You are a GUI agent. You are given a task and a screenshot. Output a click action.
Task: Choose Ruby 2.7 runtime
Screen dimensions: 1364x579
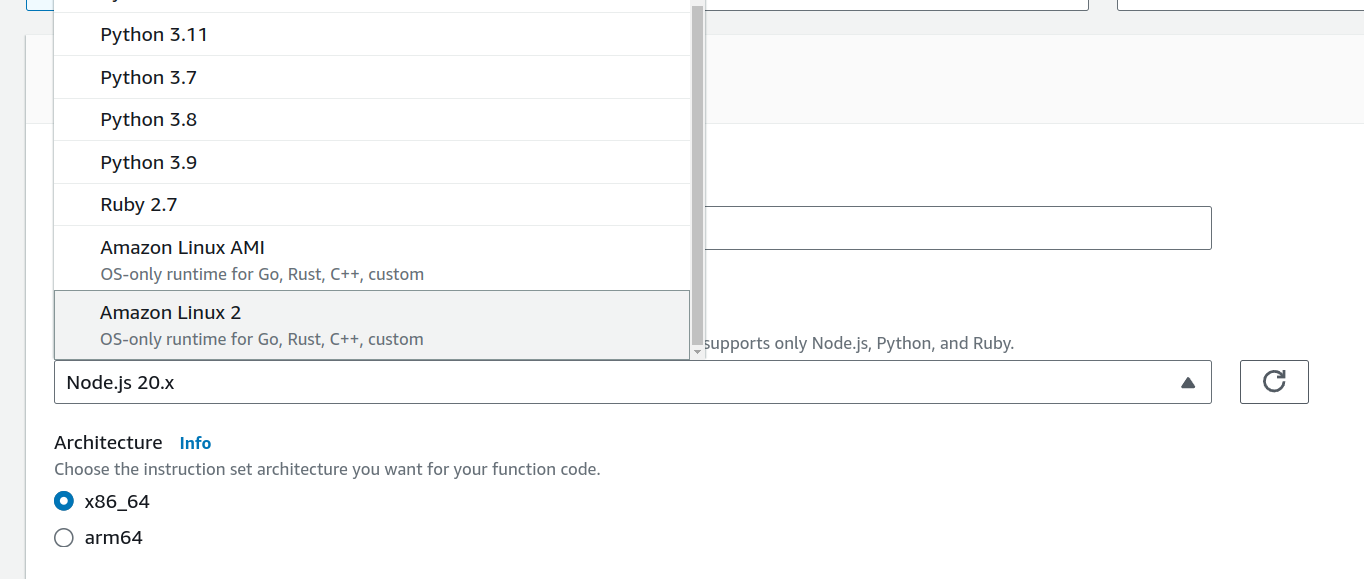pos(140,204)
